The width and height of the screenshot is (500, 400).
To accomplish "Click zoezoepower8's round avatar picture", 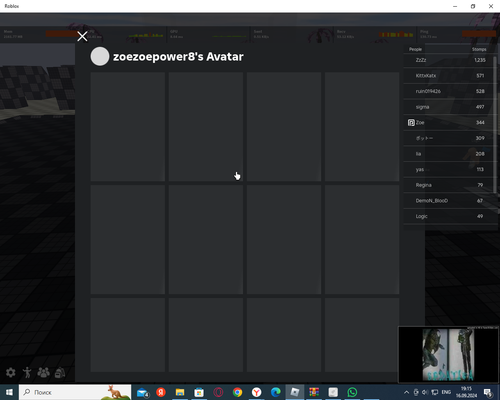I will (x=100, y=56).
